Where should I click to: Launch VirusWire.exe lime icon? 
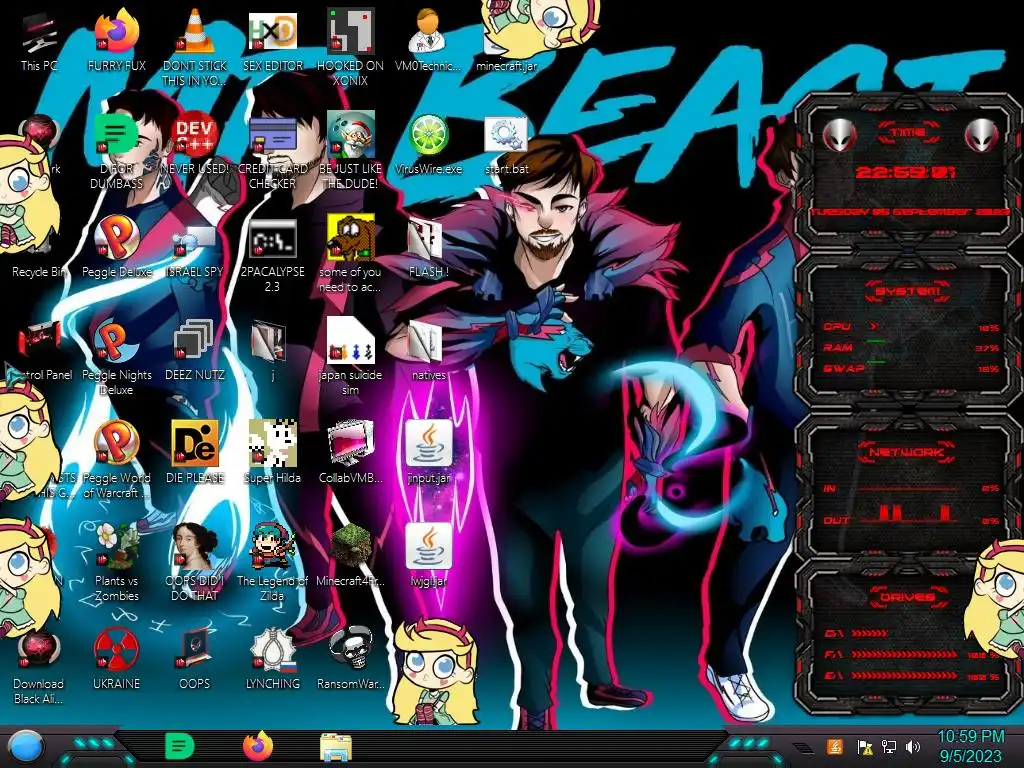click(x=428, y=145)
